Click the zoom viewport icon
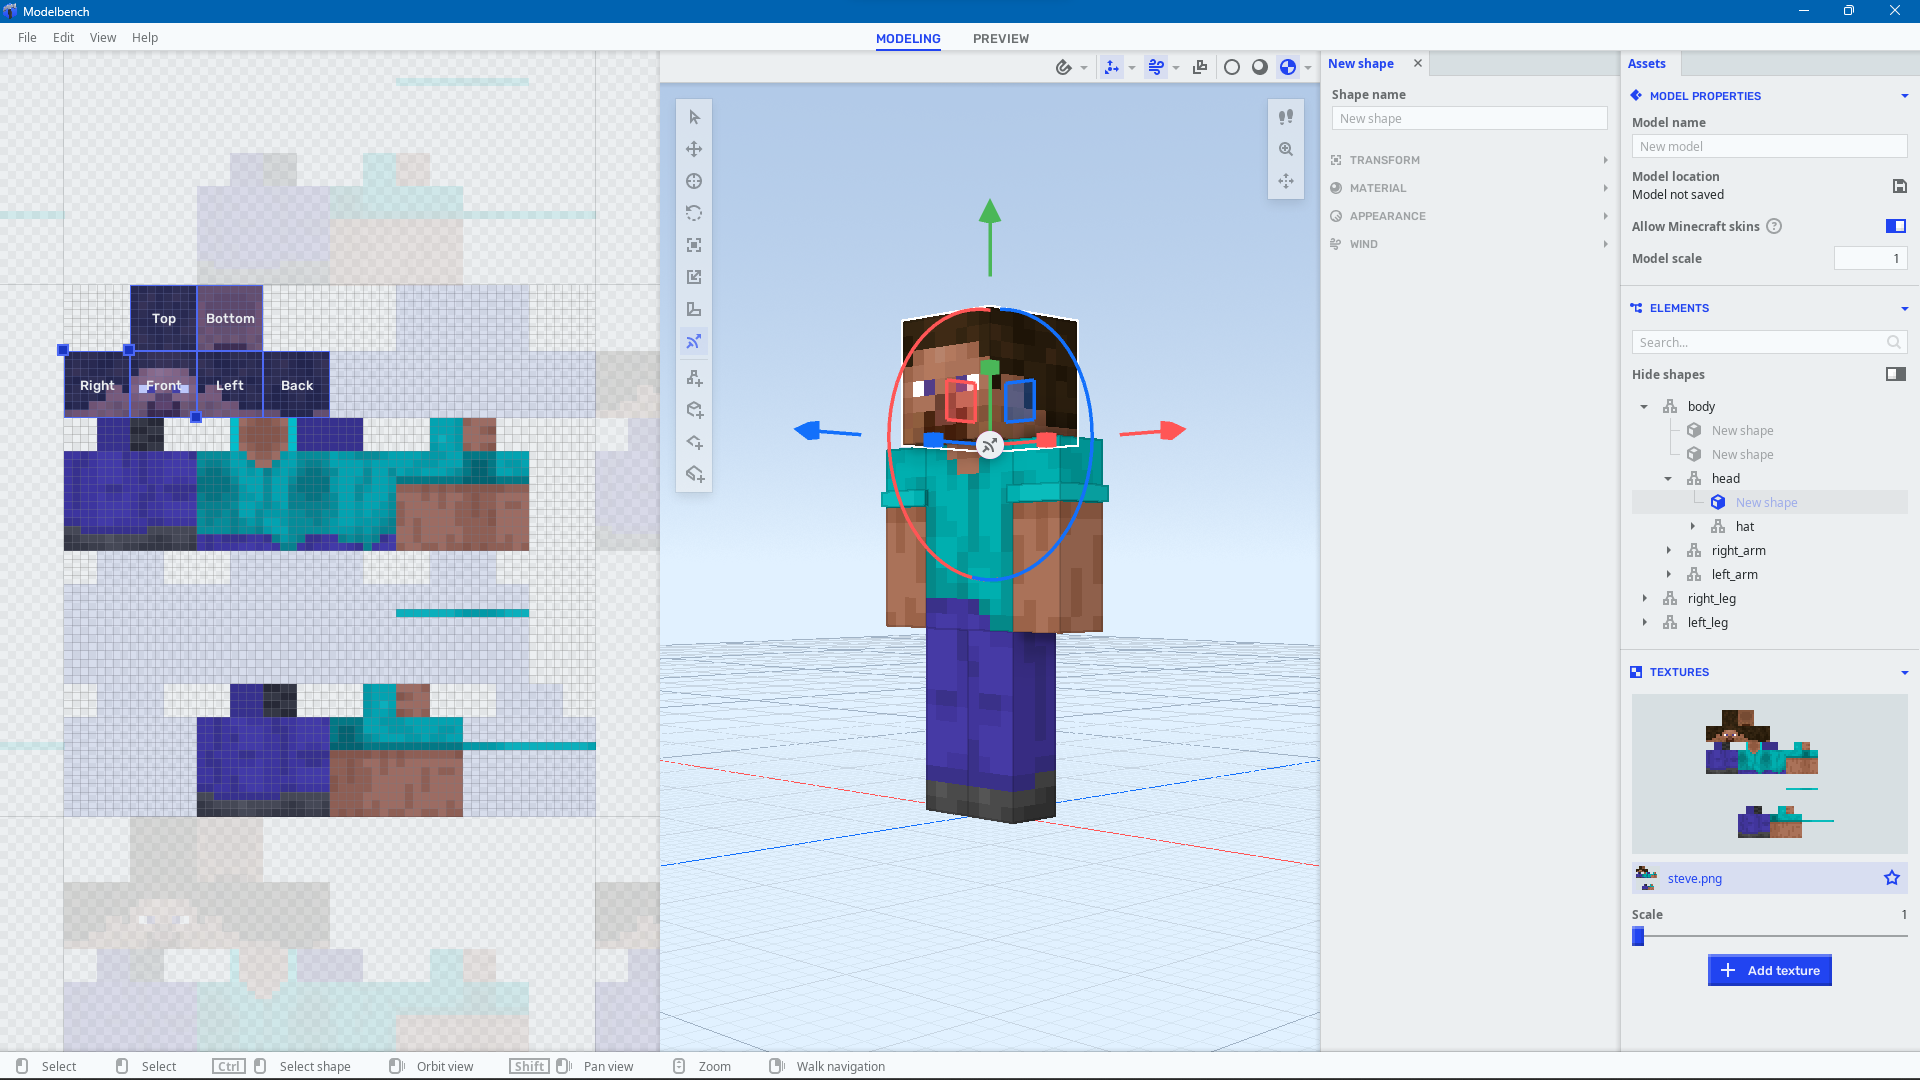Screen dimensions: 1920x1080 coord(1286,149)
